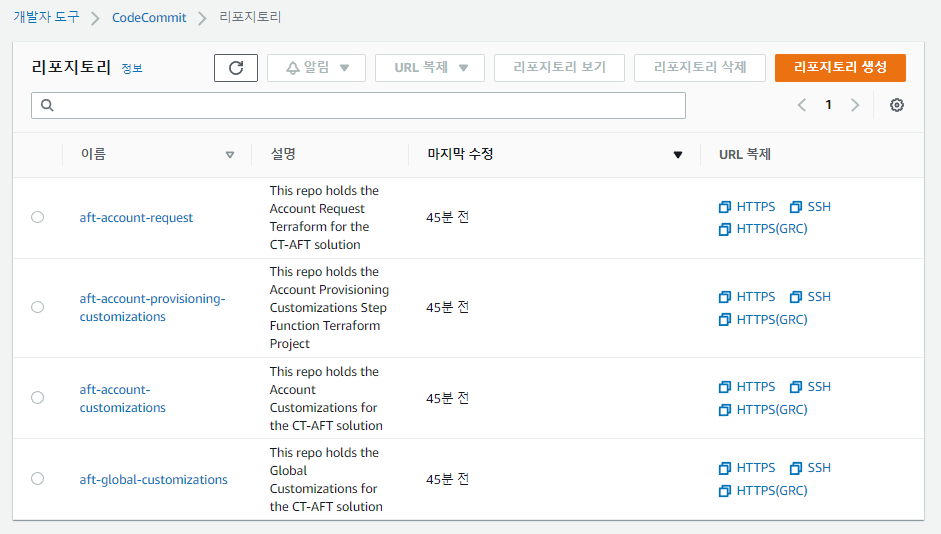Copy SSH URL for aft-account-customizations
This screenshot has height=534, width=941.
pos(811,386)
